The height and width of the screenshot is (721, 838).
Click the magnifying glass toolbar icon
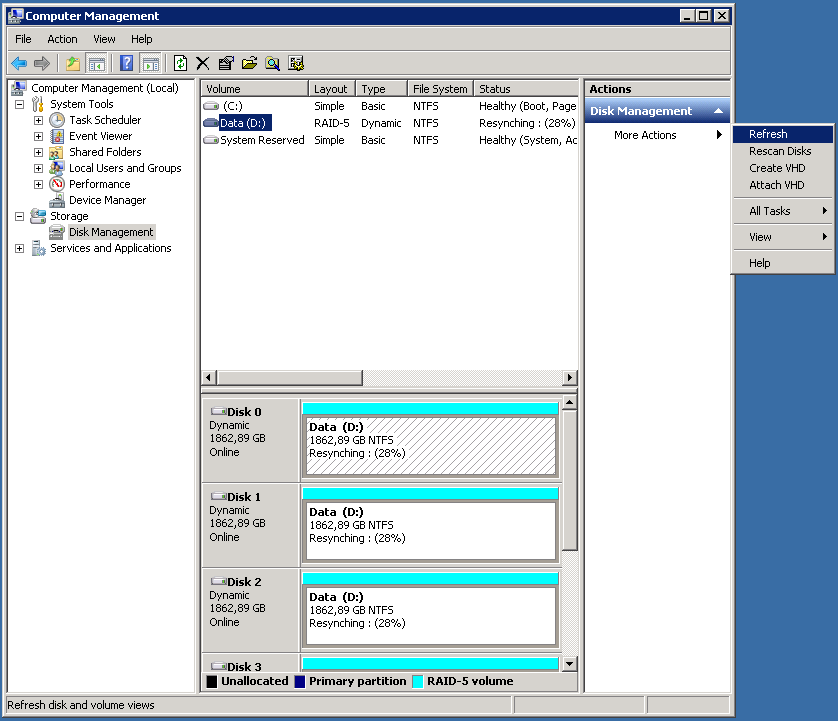click(x=272, y=63)
